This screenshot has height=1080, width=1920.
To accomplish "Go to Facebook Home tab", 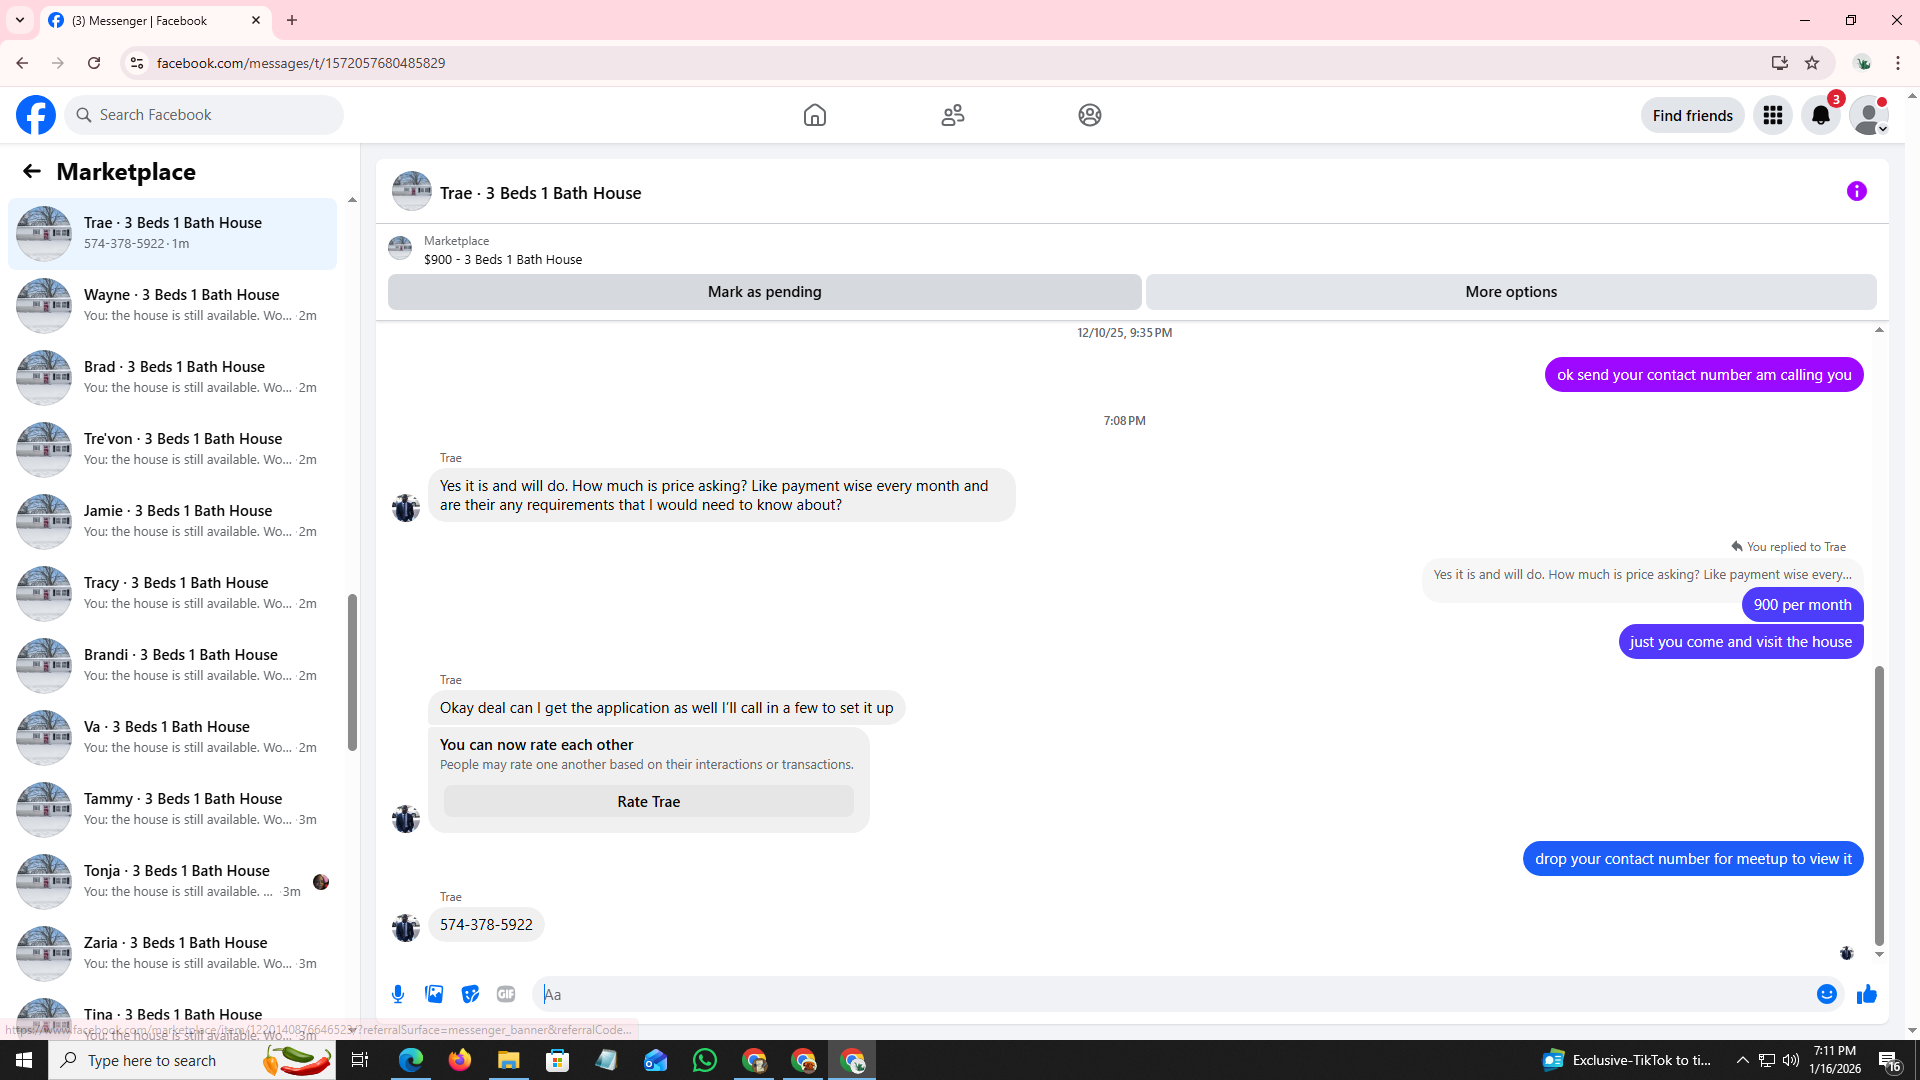I will [x=814, y=115].
